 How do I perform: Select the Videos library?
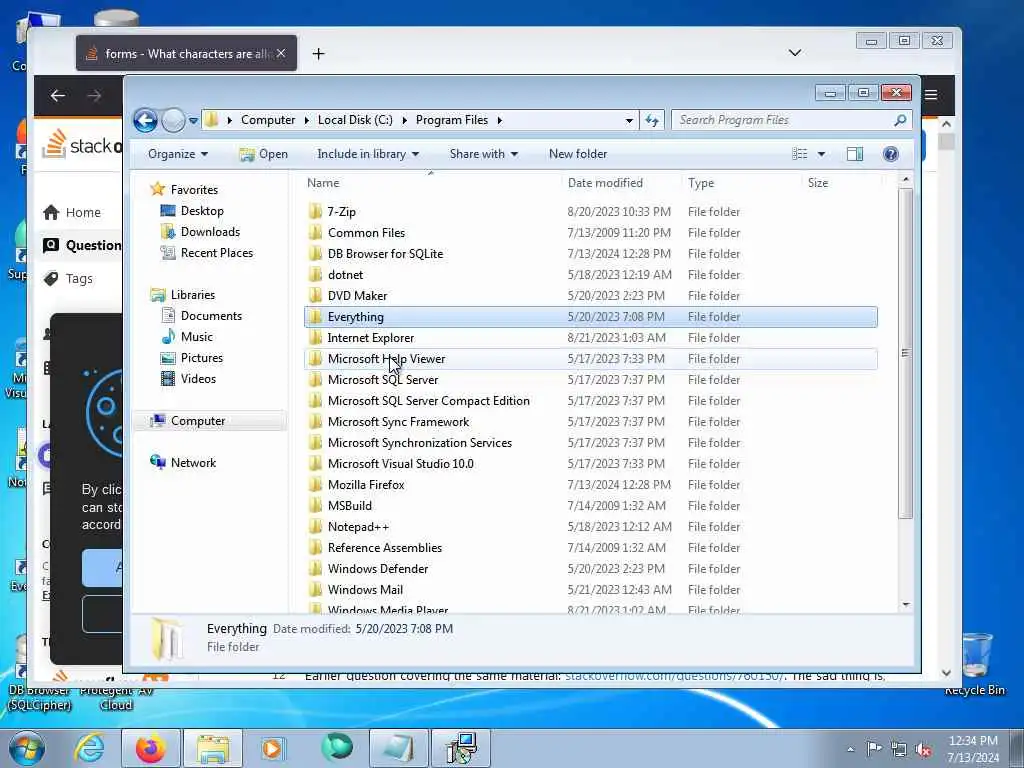tap(198, 379)
